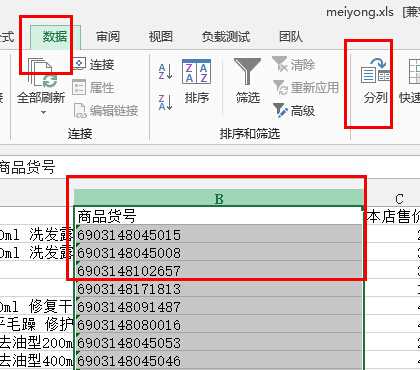Sort descending with the Z-A icon
420x370 pixels.
point(165,102)
